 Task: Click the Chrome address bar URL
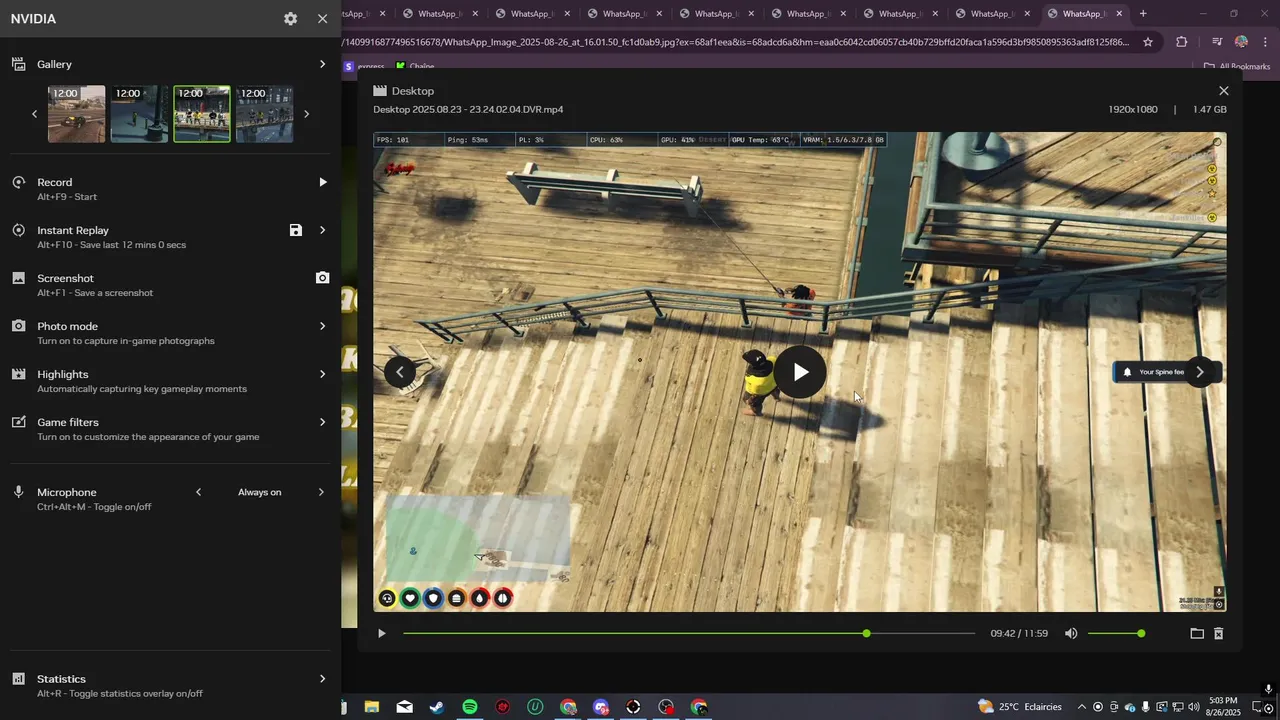735,42
